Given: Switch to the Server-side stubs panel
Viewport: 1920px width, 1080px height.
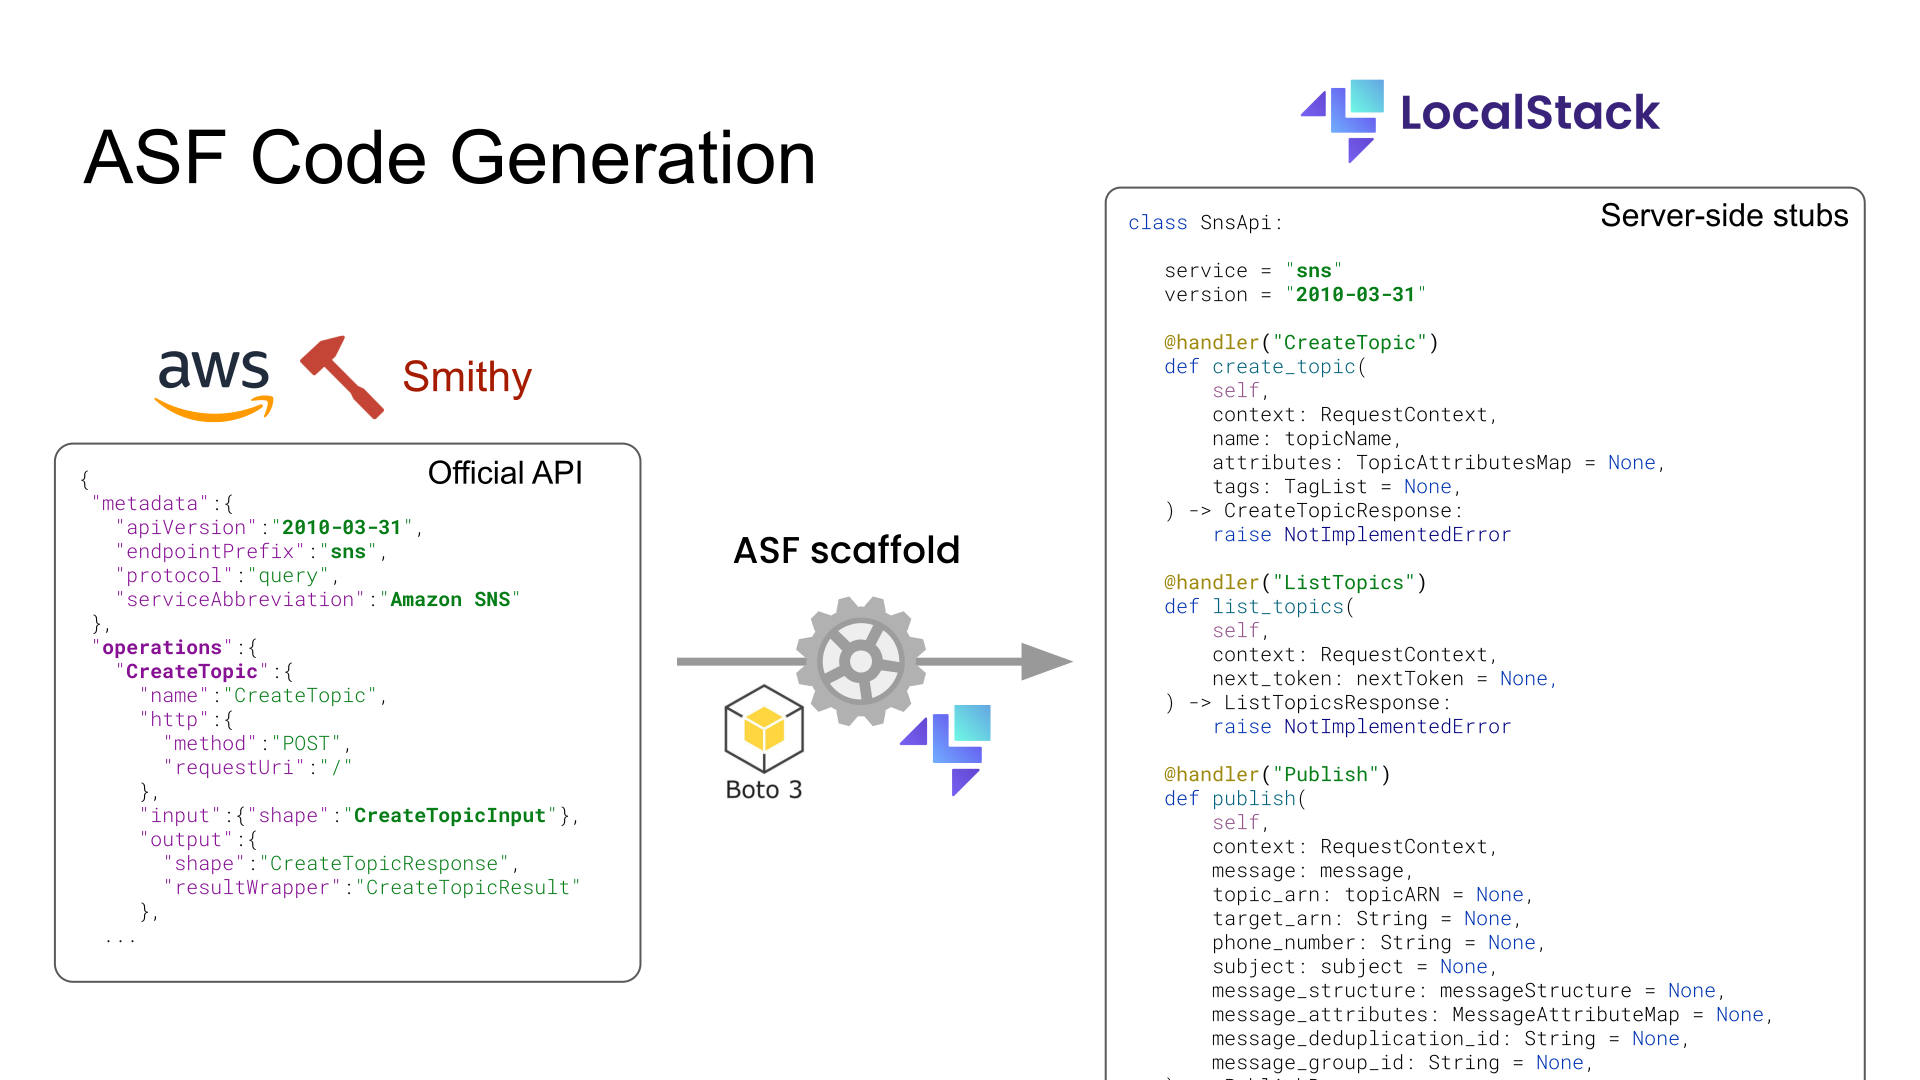Looking at the screenshot, I should 1724,215.
